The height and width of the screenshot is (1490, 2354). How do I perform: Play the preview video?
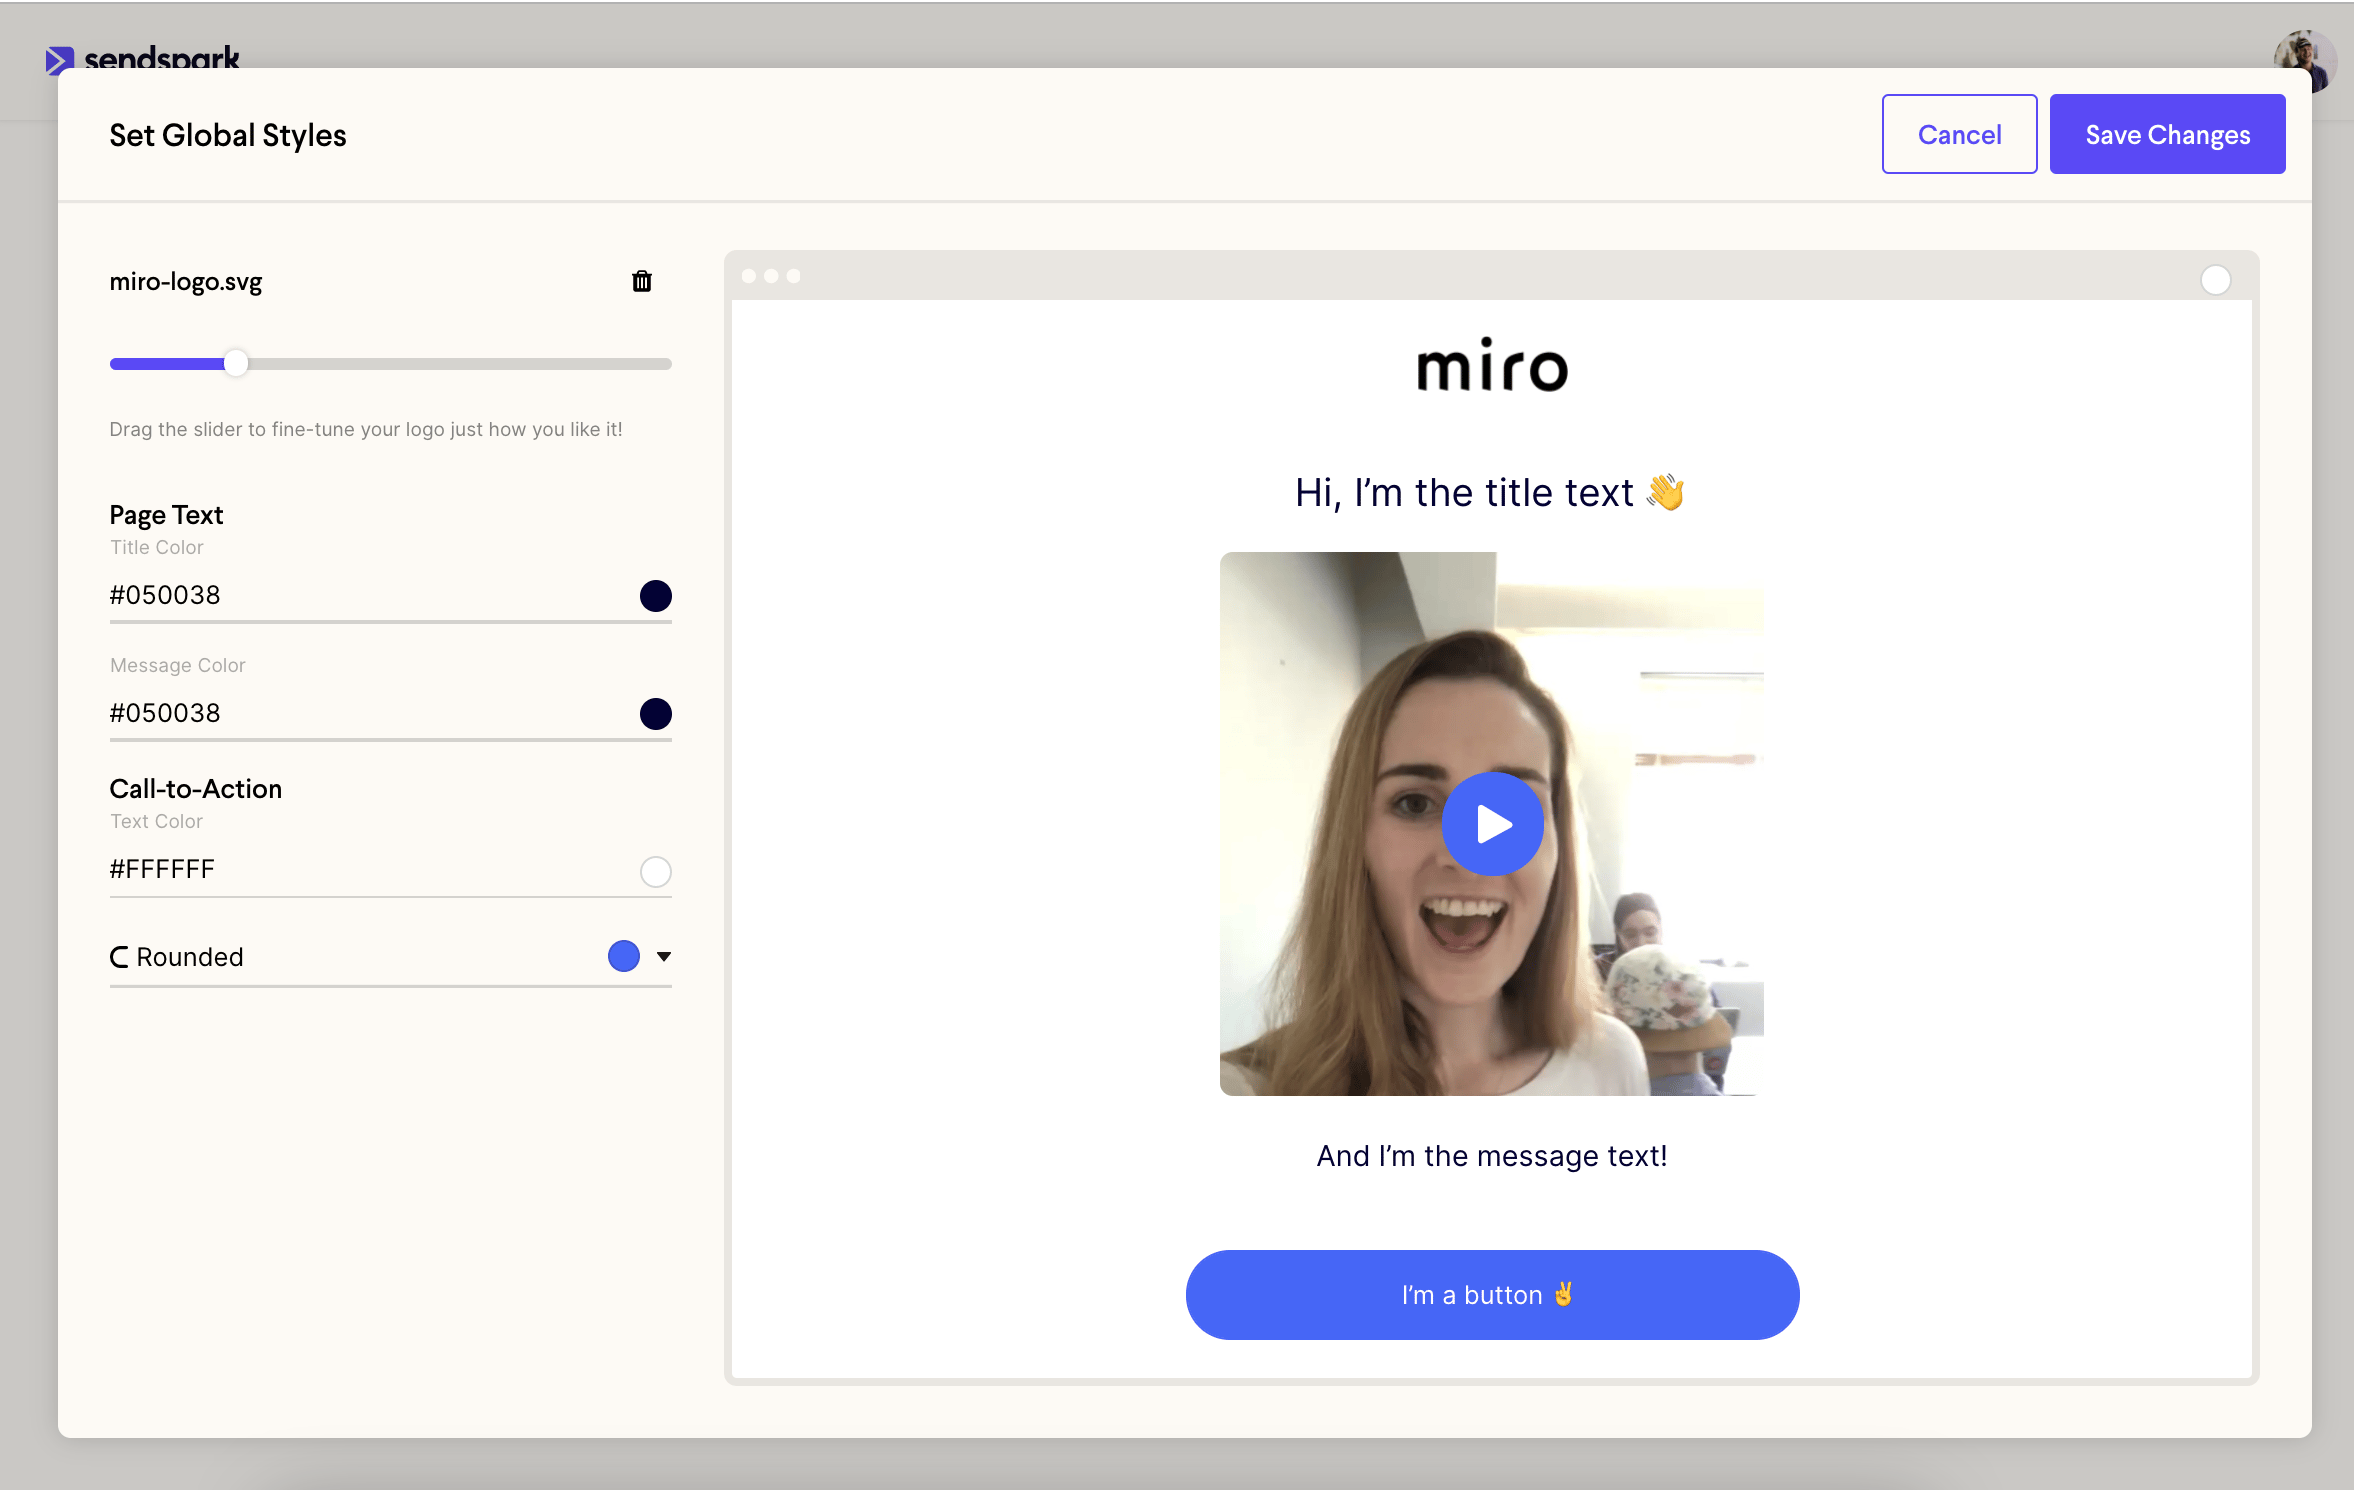click(x=1492, y=823)
